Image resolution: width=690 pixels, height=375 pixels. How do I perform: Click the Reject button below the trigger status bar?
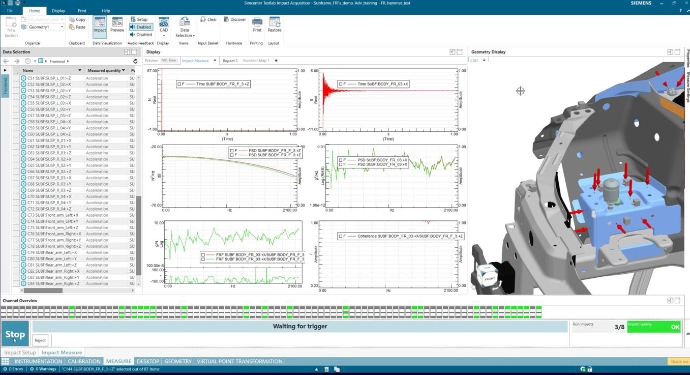(x=40, y=340)
